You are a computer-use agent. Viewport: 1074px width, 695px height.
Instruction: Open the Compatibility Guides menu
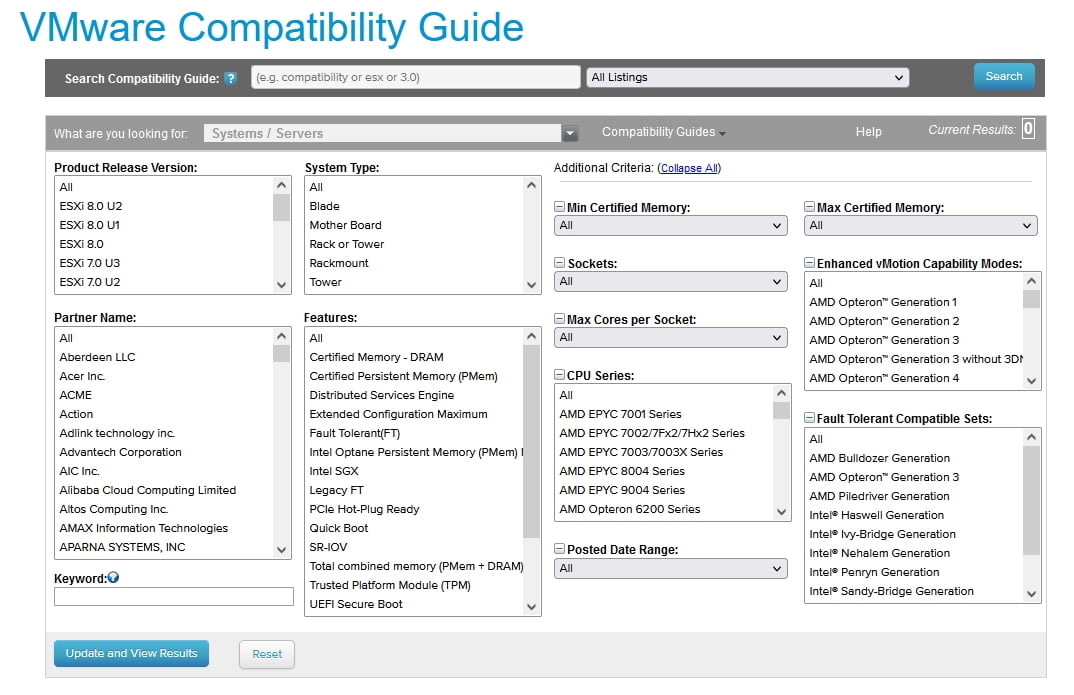[x=663, y=131]
